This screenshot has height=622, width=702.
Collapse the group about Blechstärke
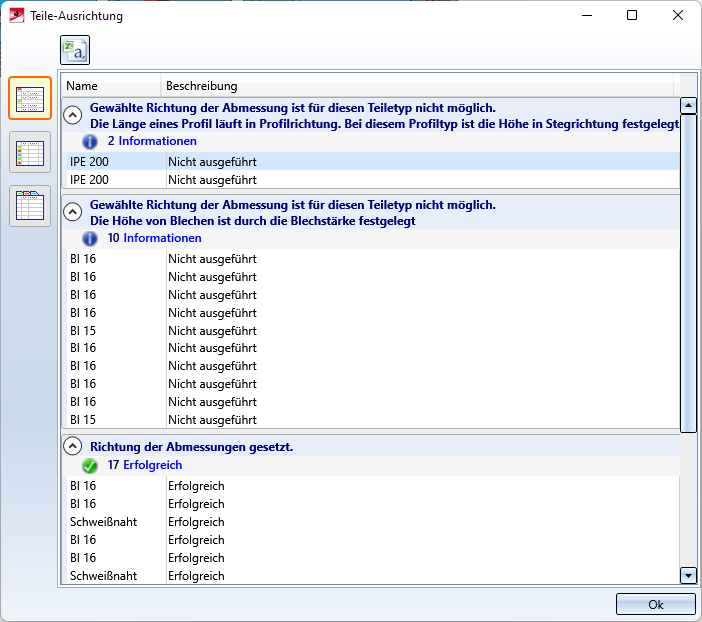72,212
